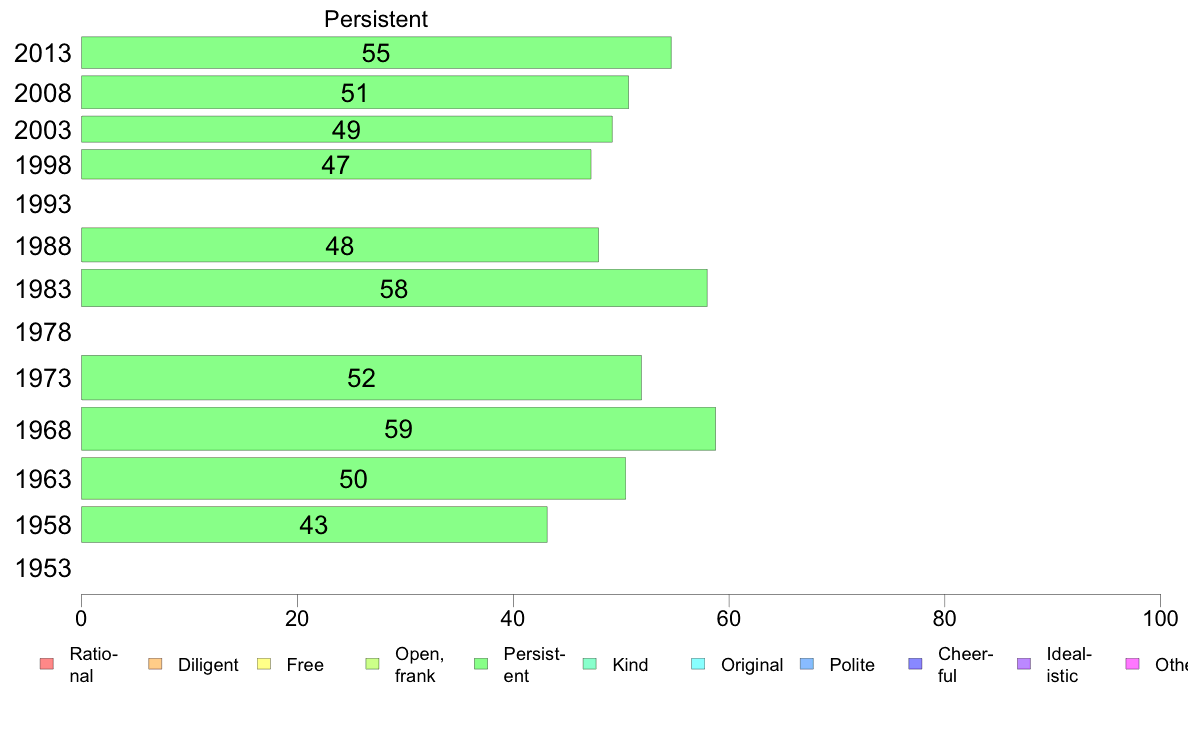Select the blue Polite legend swatch
1188x736 pixels.
(x=807, y=664)
